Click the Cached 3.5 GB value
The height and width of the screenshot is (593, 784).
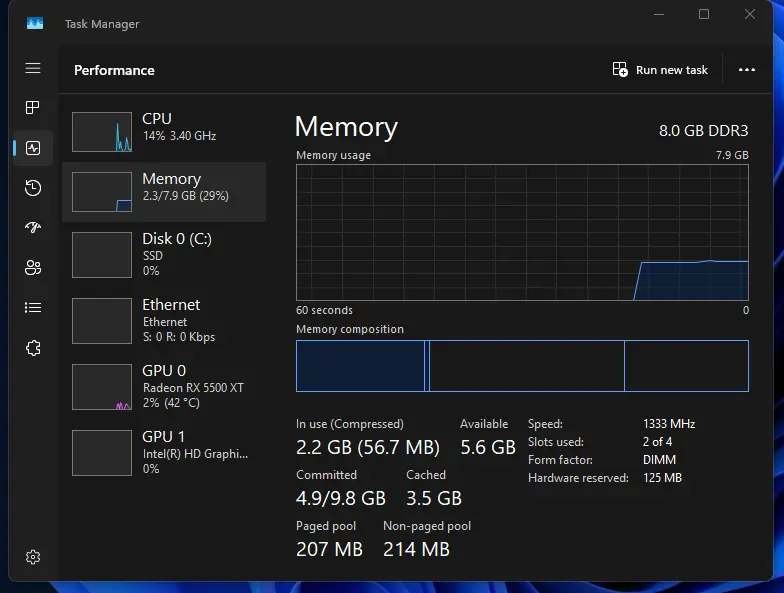tap(434, 498)
